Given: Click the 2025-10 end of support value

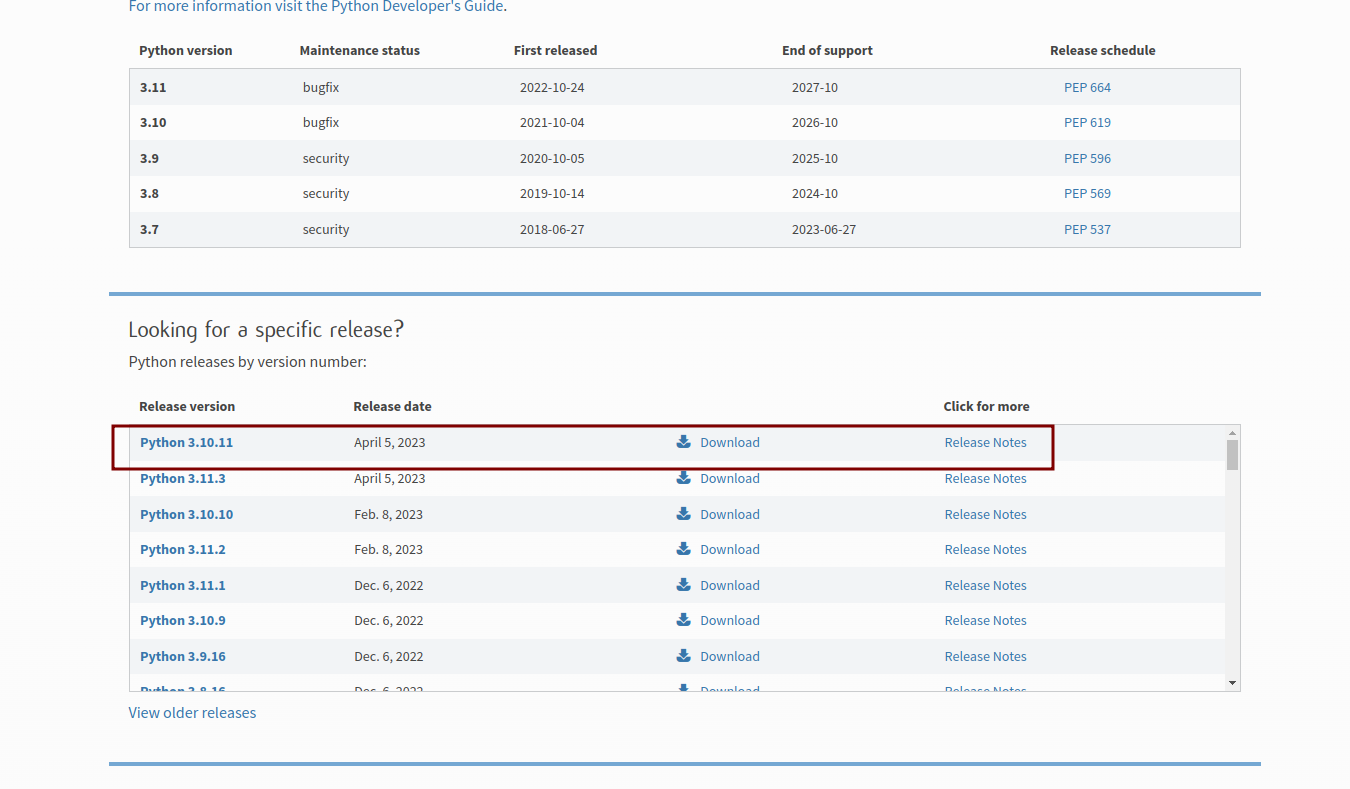Looking at the screenshot, I should point(815,158).
